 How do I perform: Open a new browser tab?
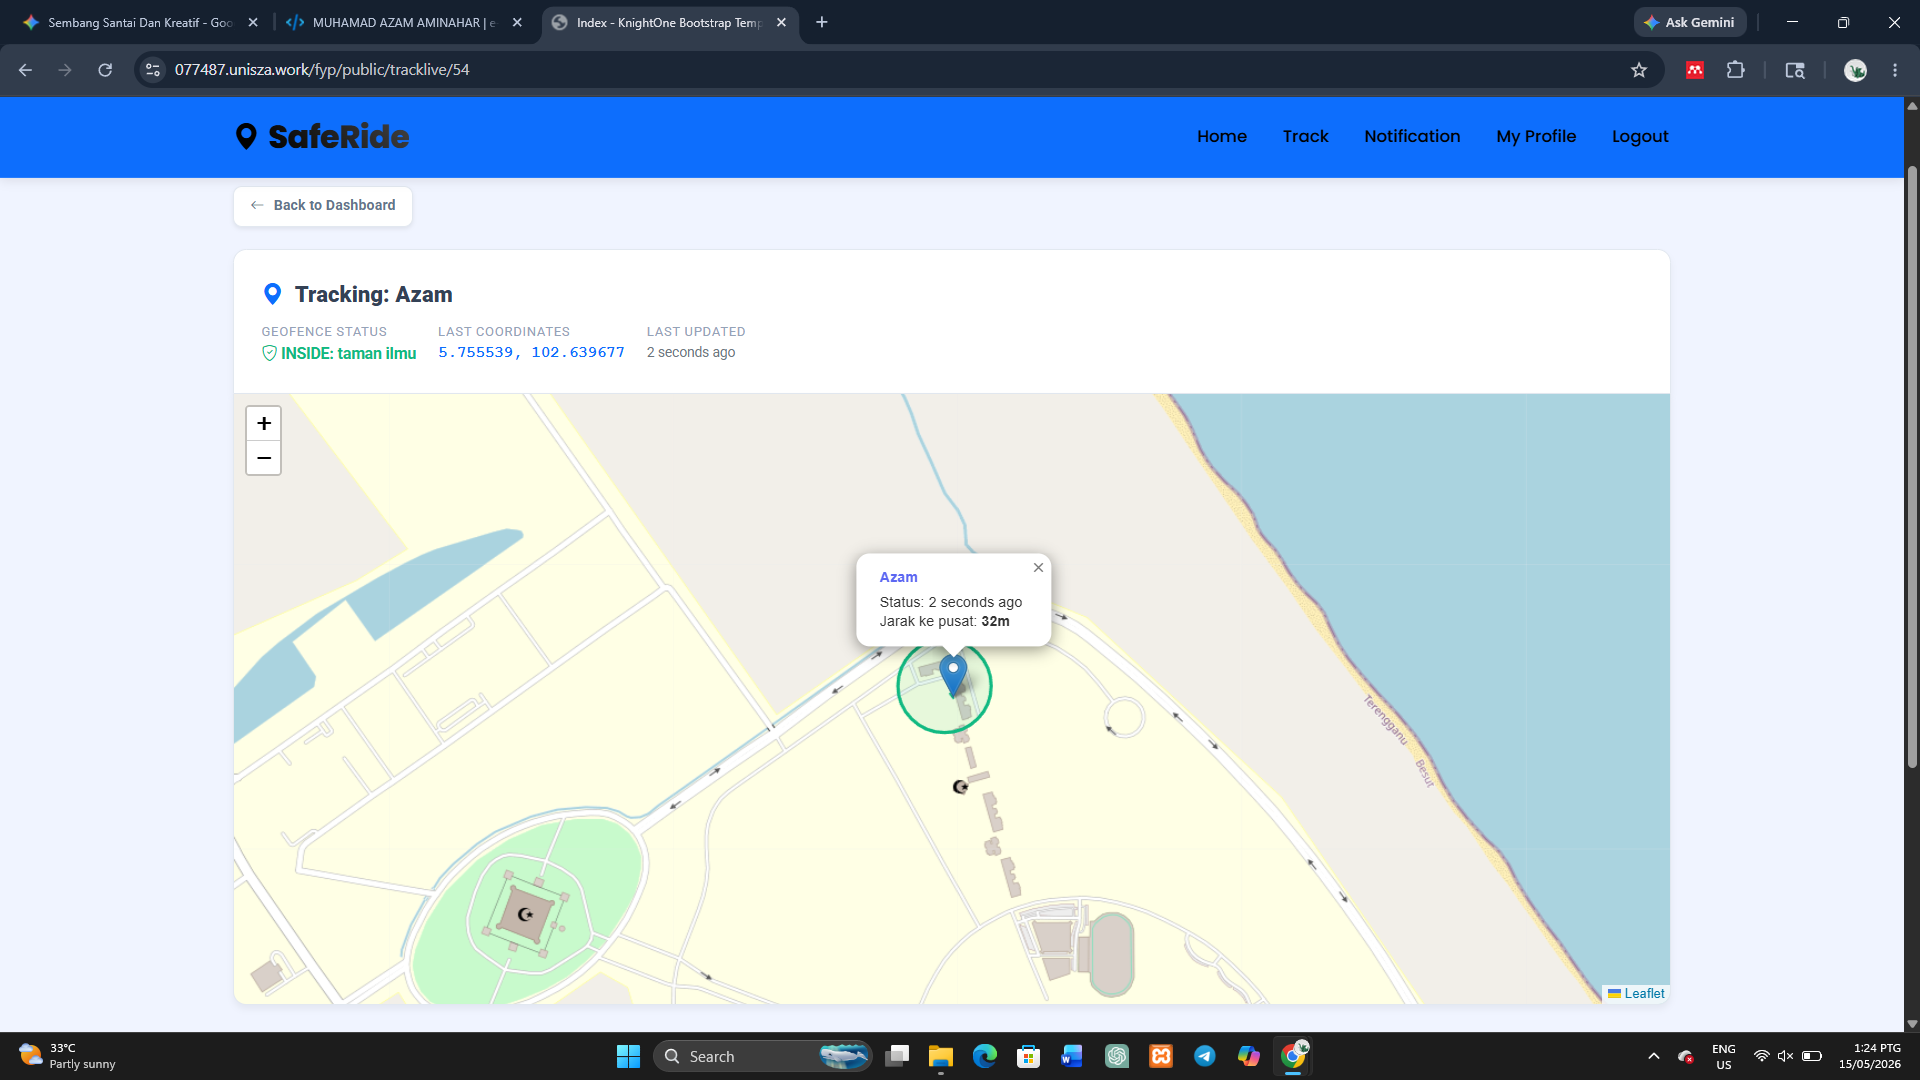pyautogui.click(x=822, y=22)
